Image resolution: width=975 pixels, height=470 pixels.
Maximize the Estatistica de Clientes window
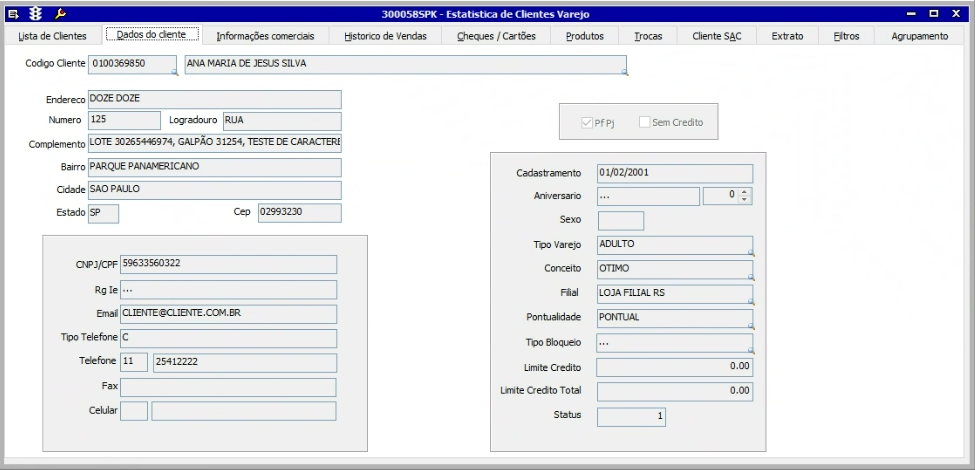tap(934, 14)
